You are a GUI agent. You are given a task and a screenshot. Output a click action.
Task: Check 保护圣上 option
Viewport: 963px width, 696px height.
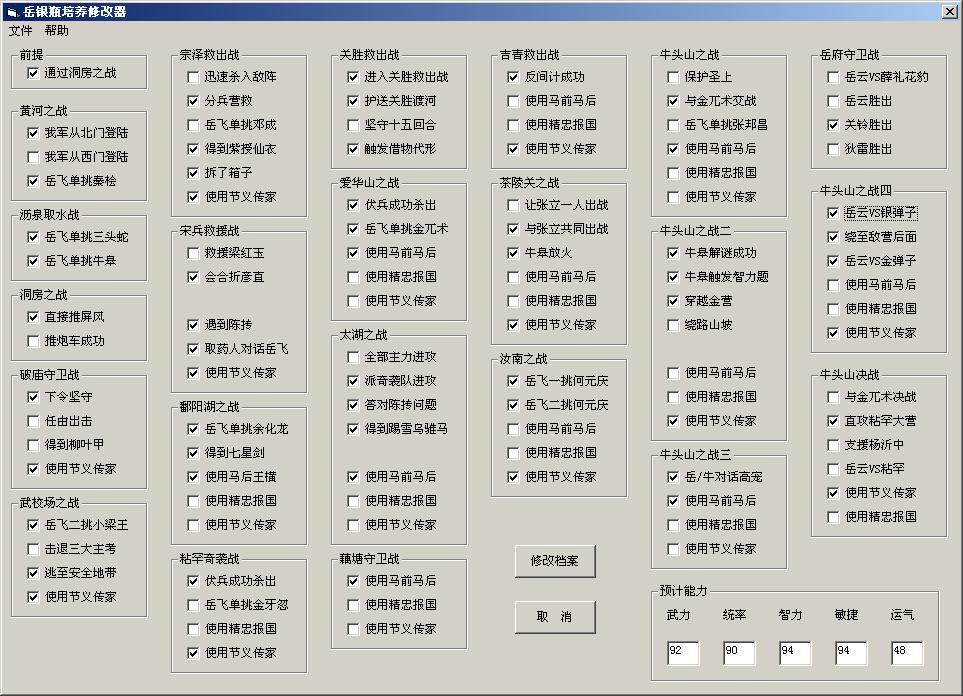click(673, 77)
